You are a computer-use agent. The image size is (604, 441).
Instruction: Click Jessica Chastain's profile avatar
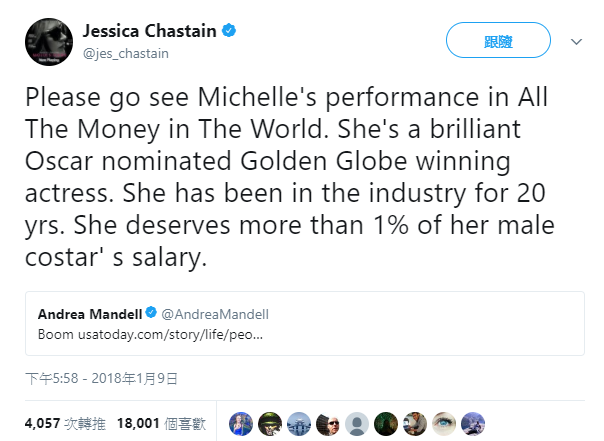[x=49, y=42]
